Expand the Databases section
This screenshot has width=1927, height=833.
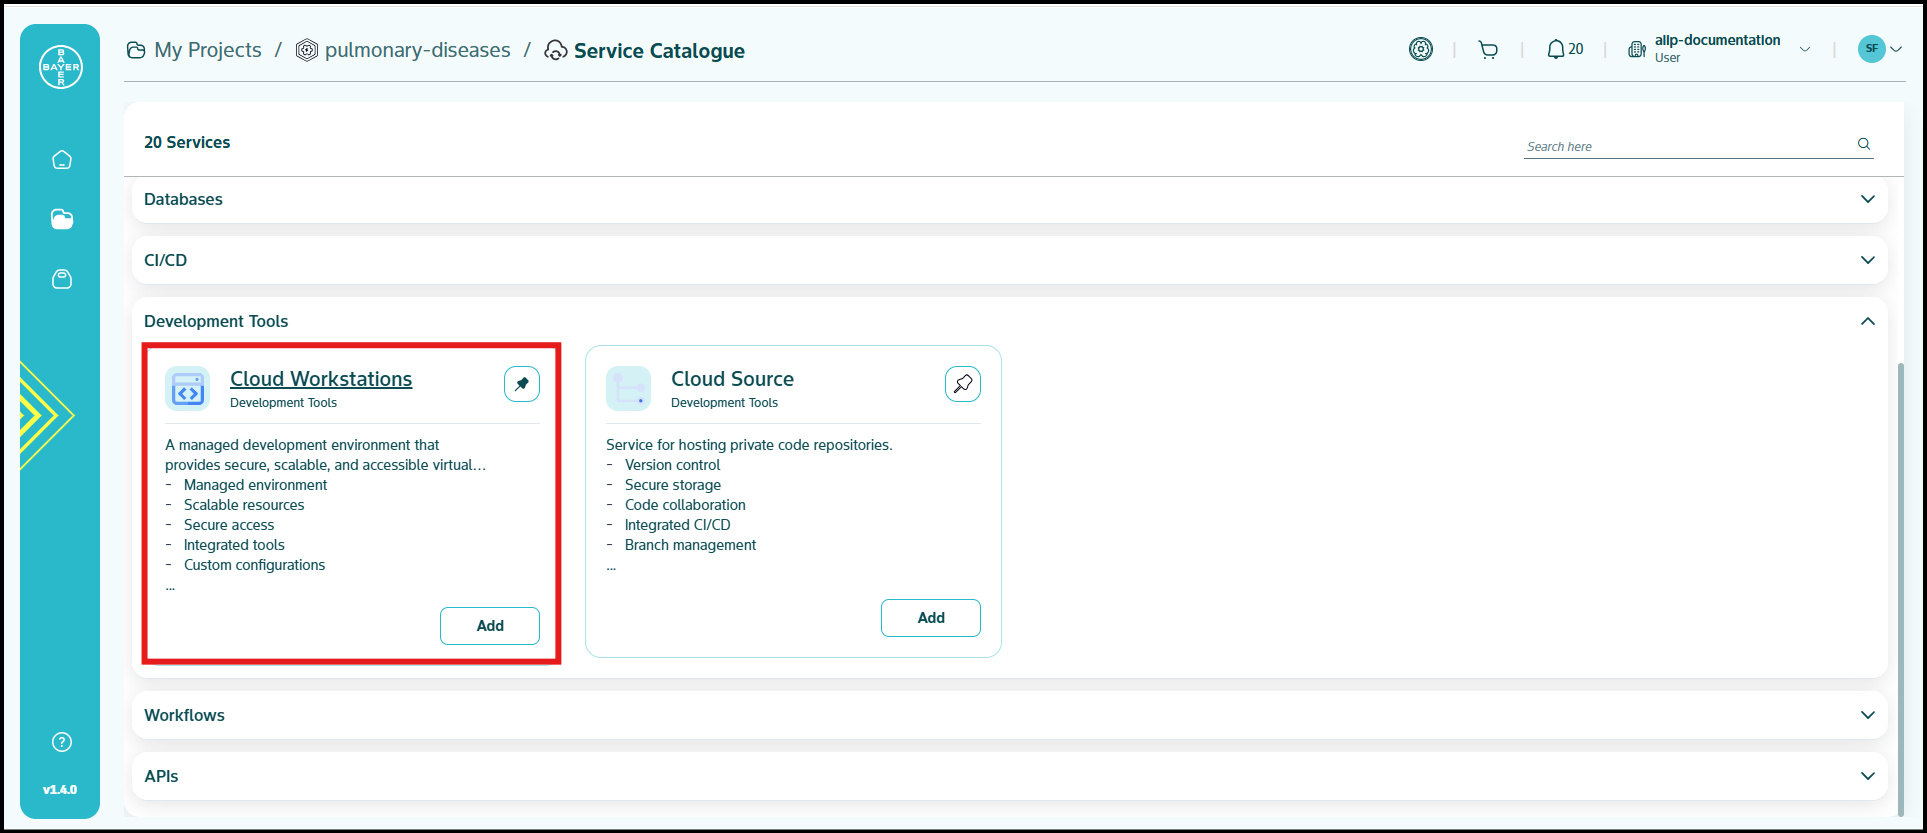[1867, 199]
